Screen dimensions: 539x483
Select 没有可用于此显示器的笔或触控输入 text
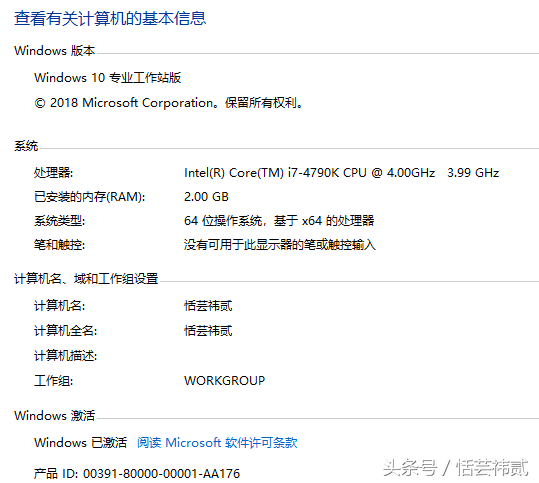[280, 245]
